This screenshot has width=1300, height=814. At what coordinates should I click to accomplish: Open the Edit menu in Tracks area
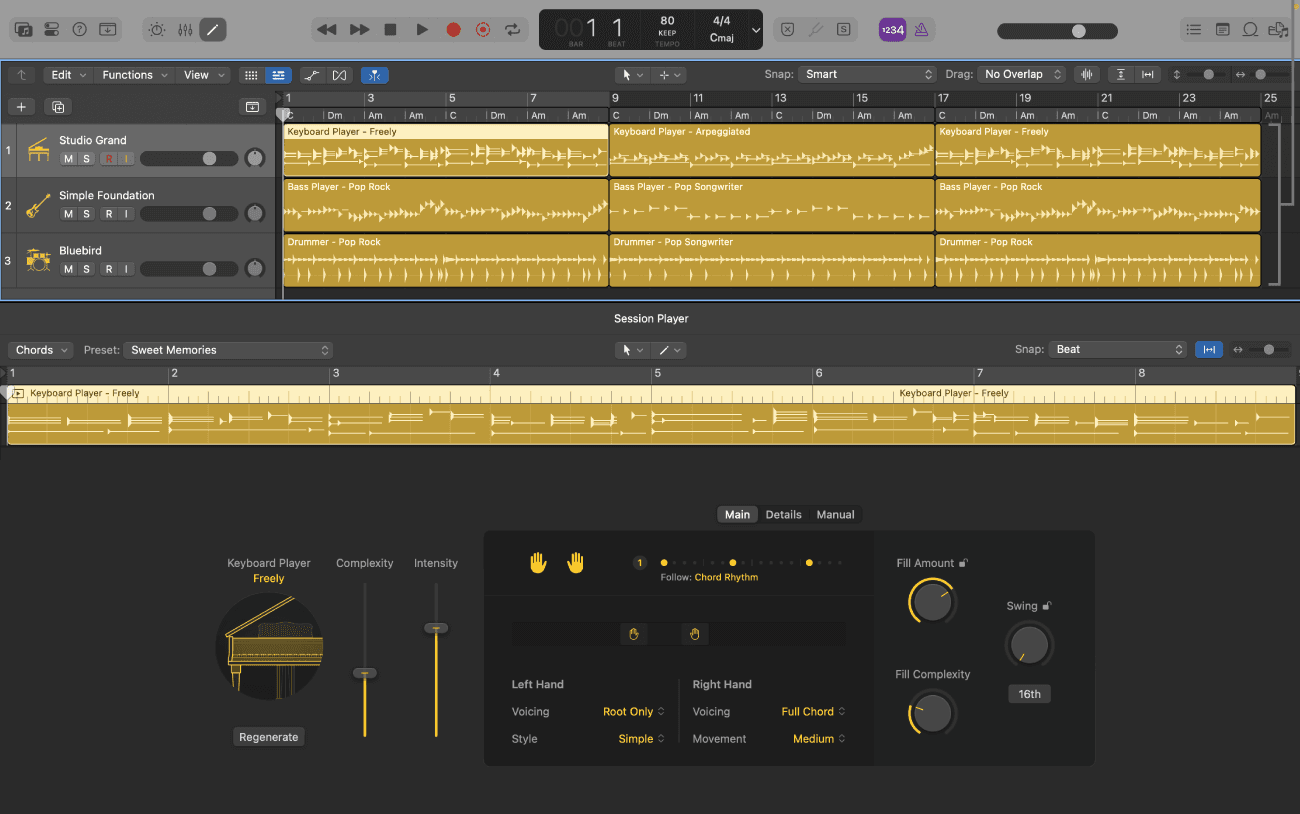coord(69,75)
